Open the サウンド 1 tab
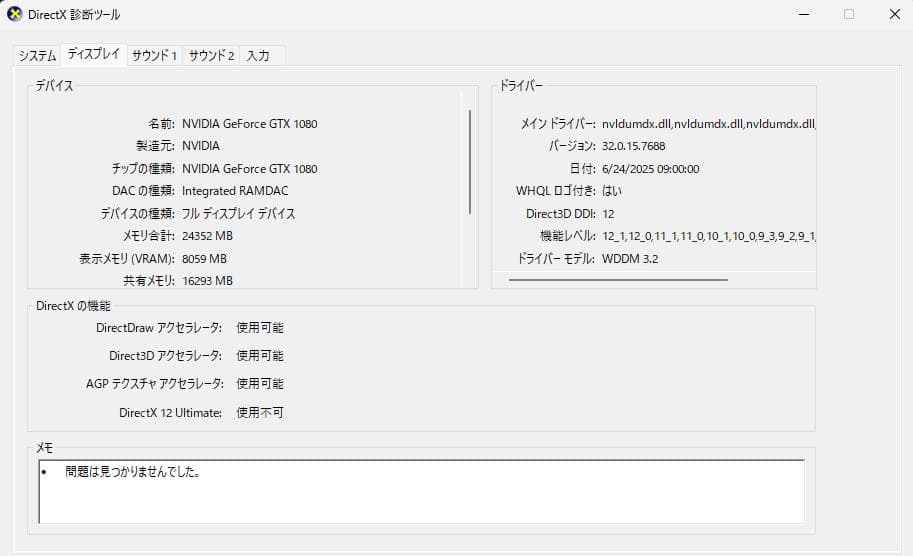 click(x=154, y=56)
